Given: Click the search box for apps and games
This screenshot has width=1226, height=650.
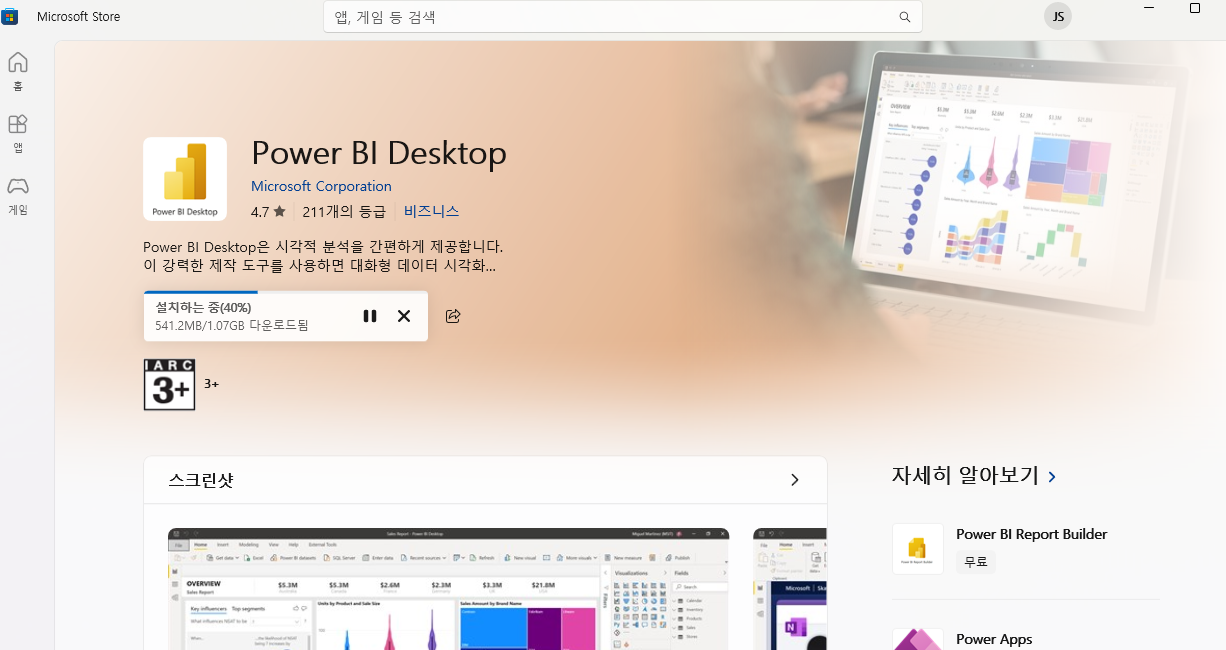Looking at the screenshot, I should click(x=623, y=17).
